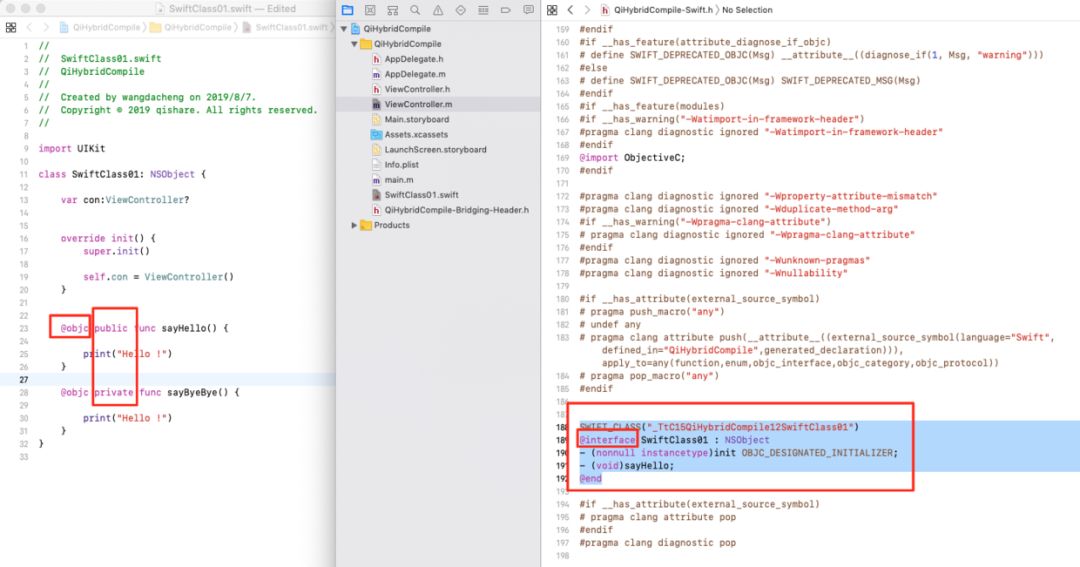This screenshot has width=1080, height=567.
Task: Open LaunchScreen.storyboard file
Action: point(435,150)
